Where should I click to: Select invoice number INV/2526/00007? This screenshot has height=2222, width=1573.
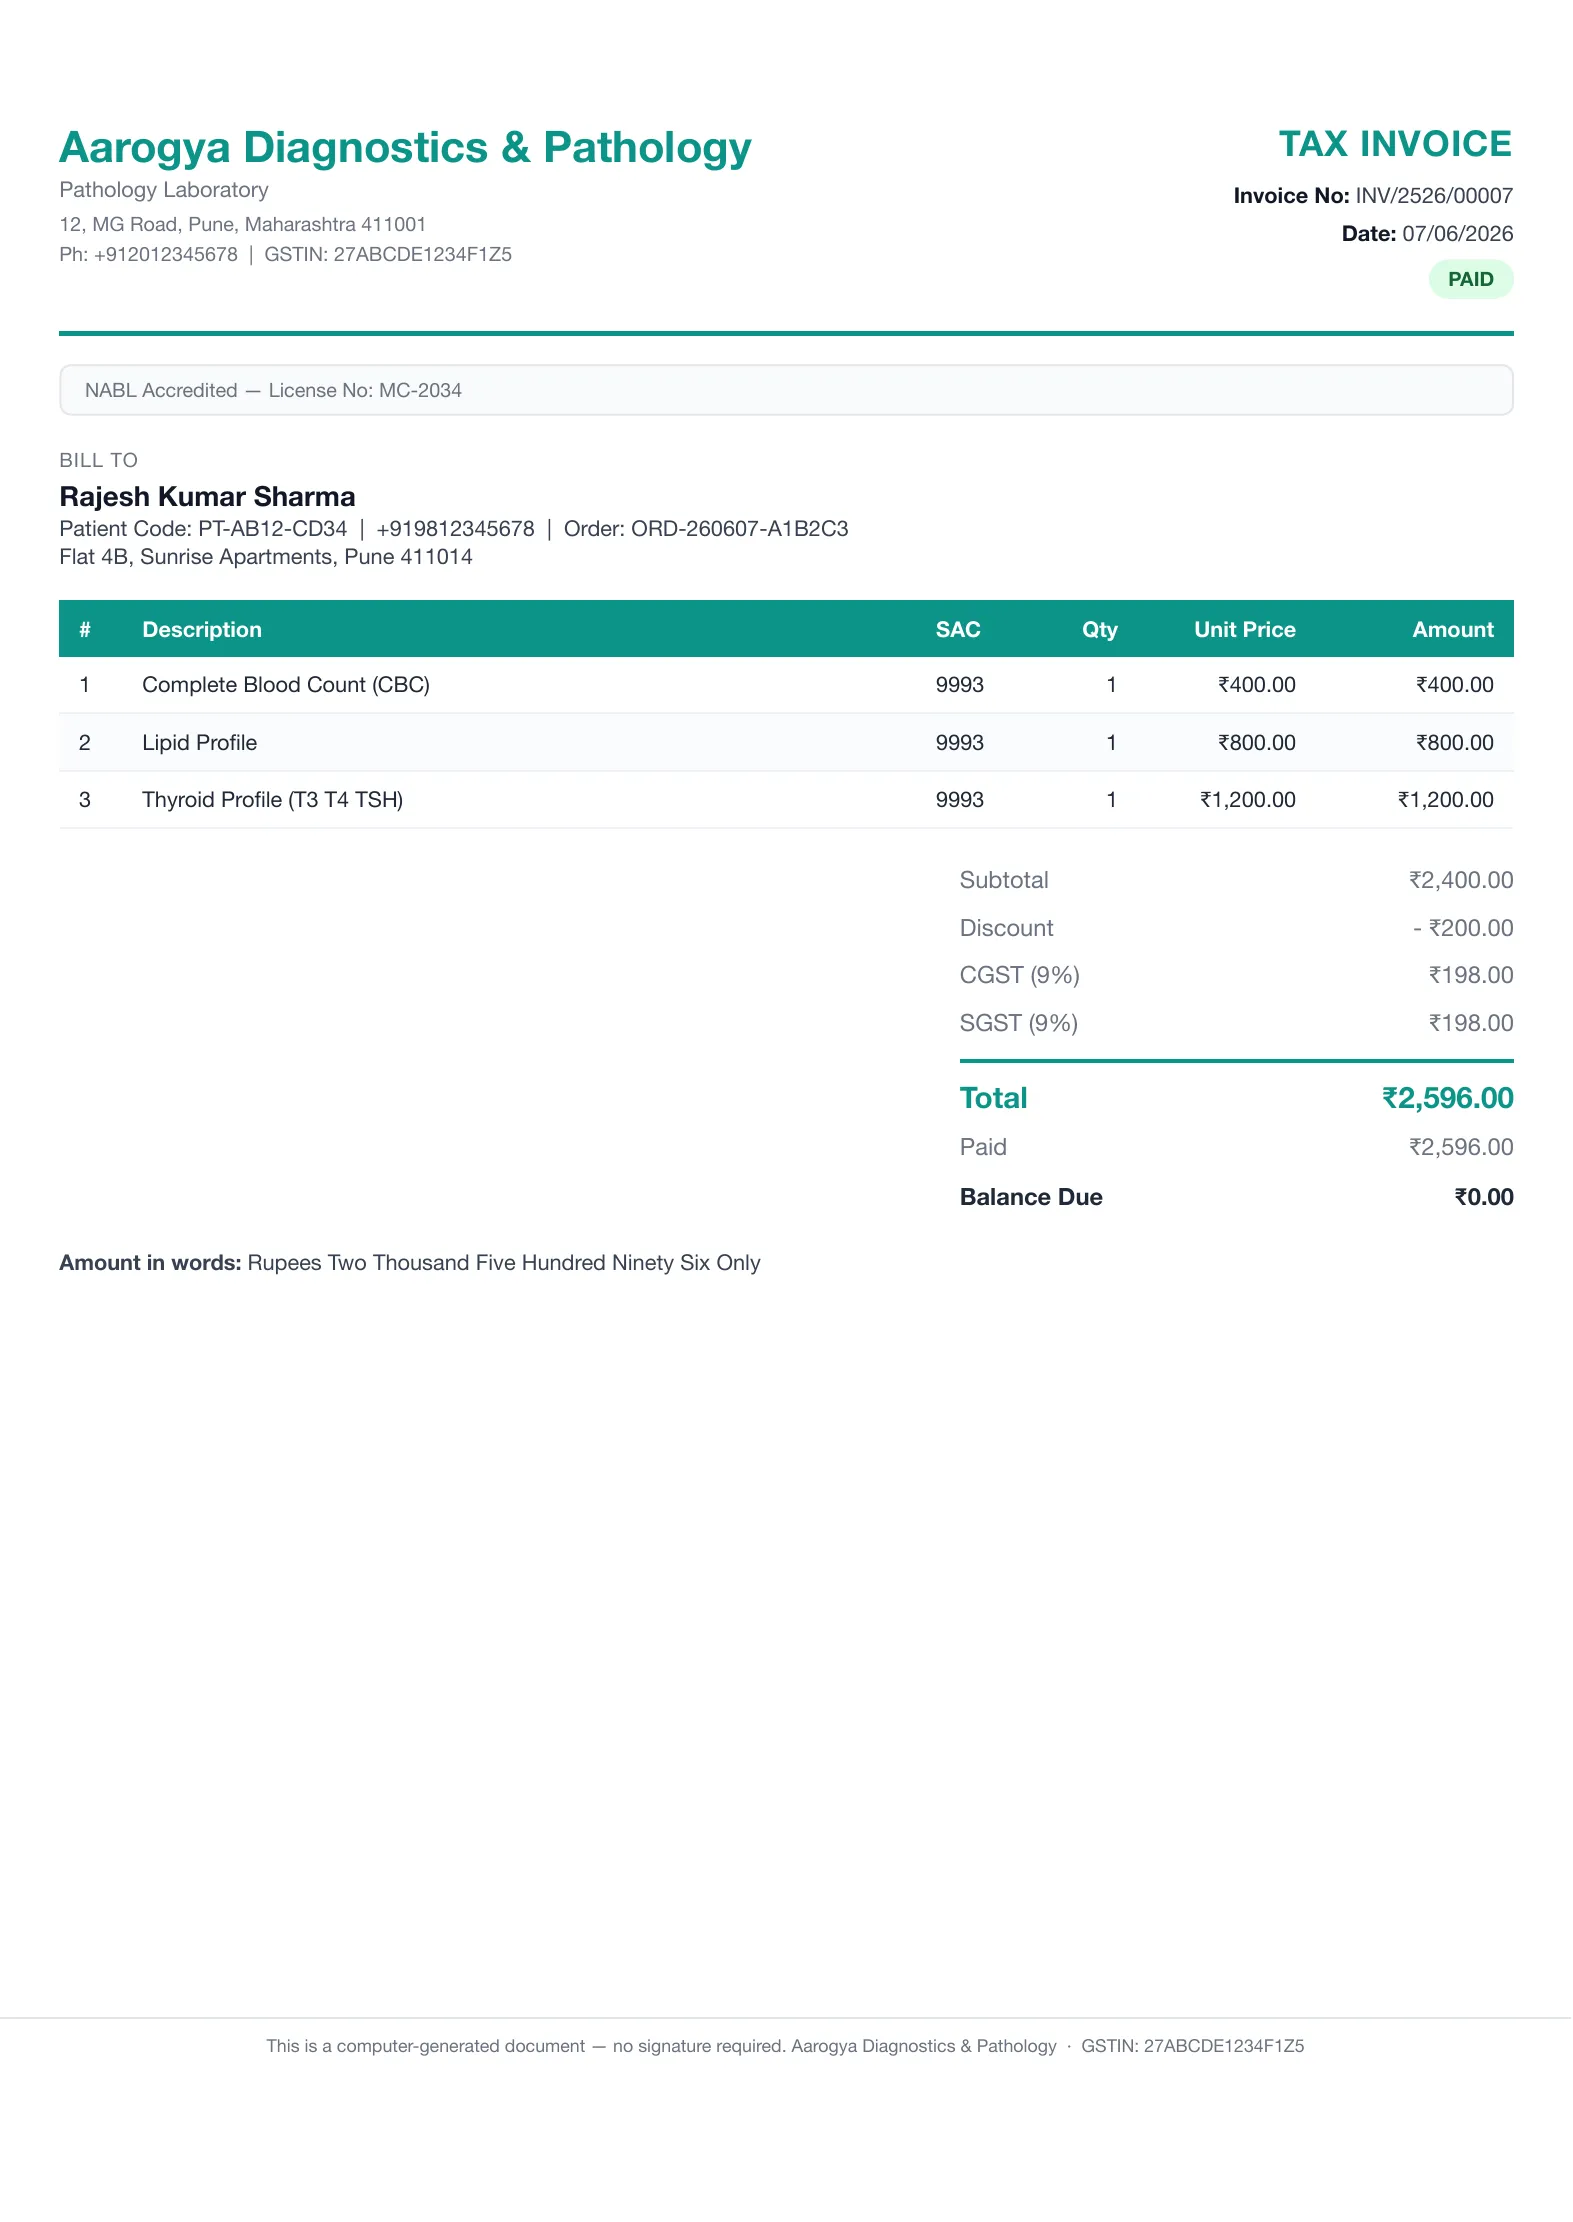1433,196
